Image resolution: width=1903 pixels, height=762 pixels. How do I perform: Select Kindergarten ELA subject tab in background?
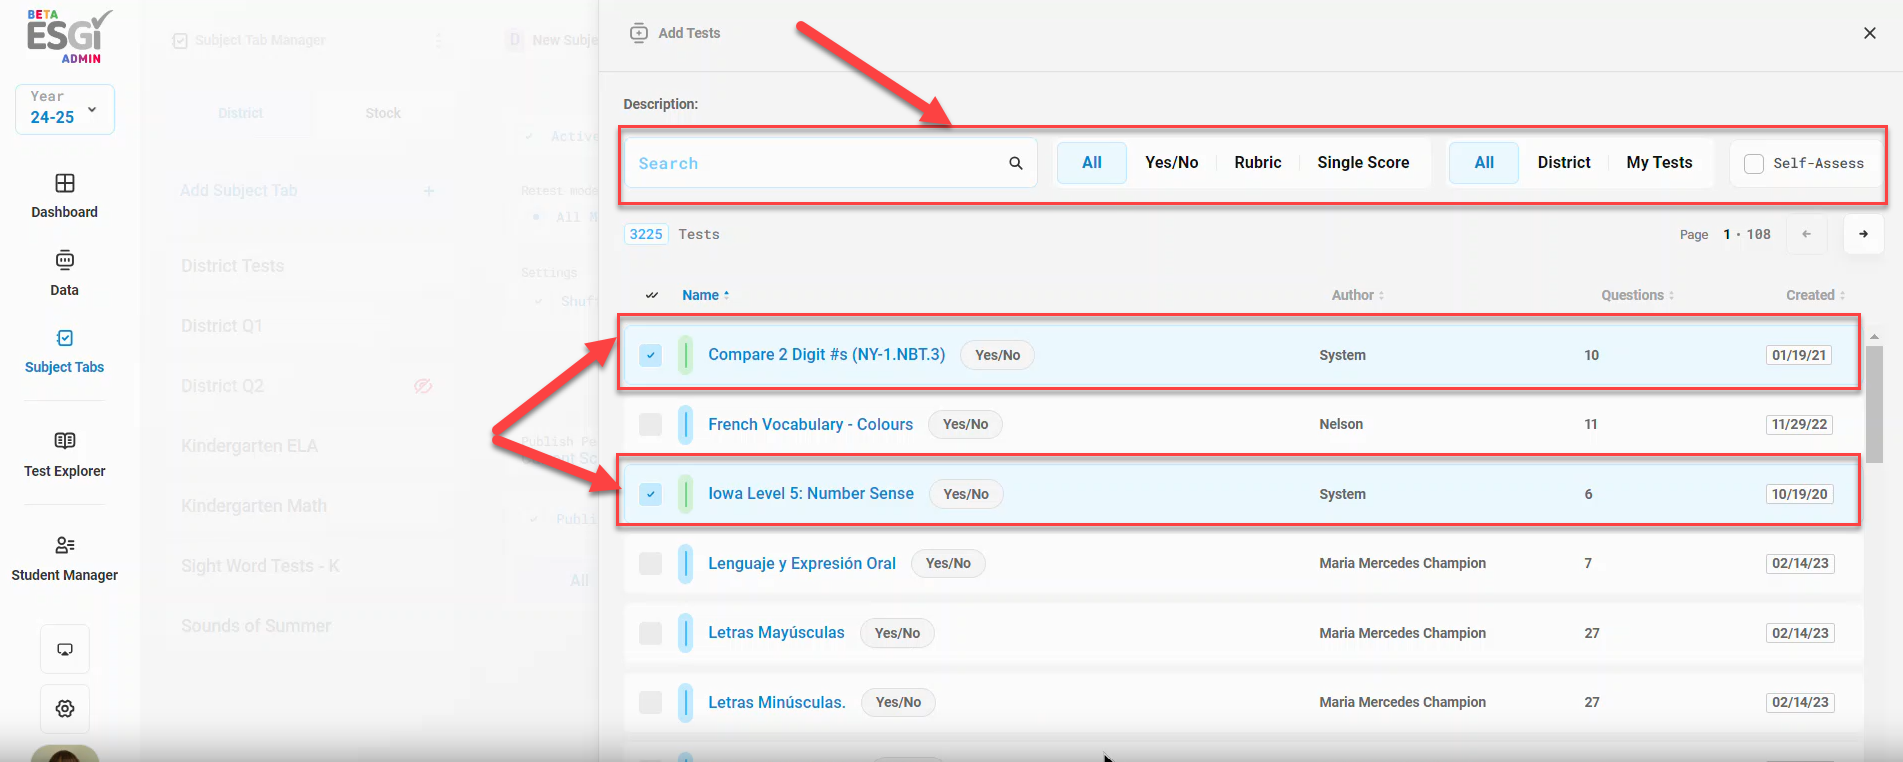(x=249, y=446)
